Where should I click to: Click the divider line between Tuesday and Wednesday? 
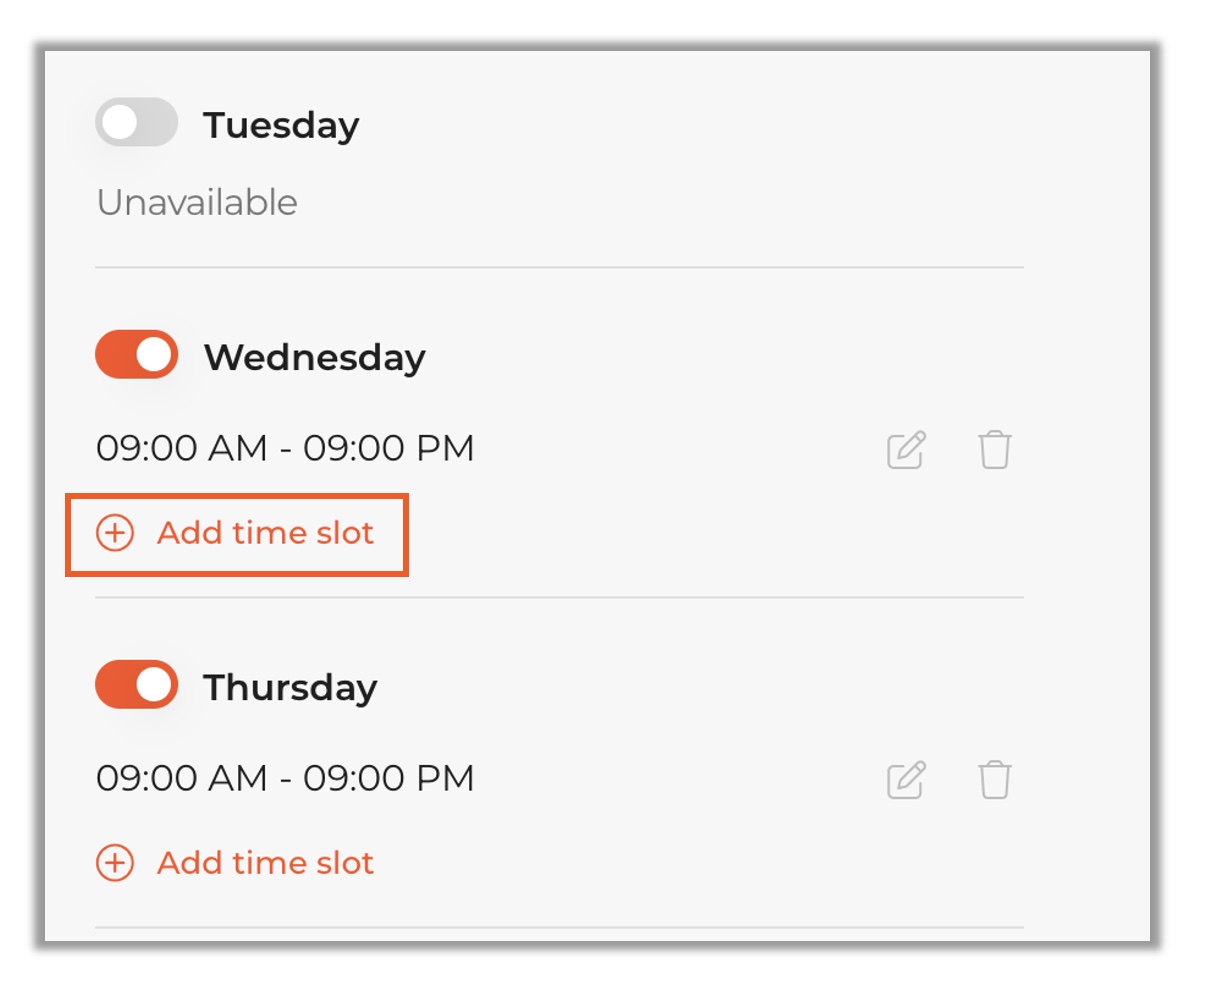point(559,267)
